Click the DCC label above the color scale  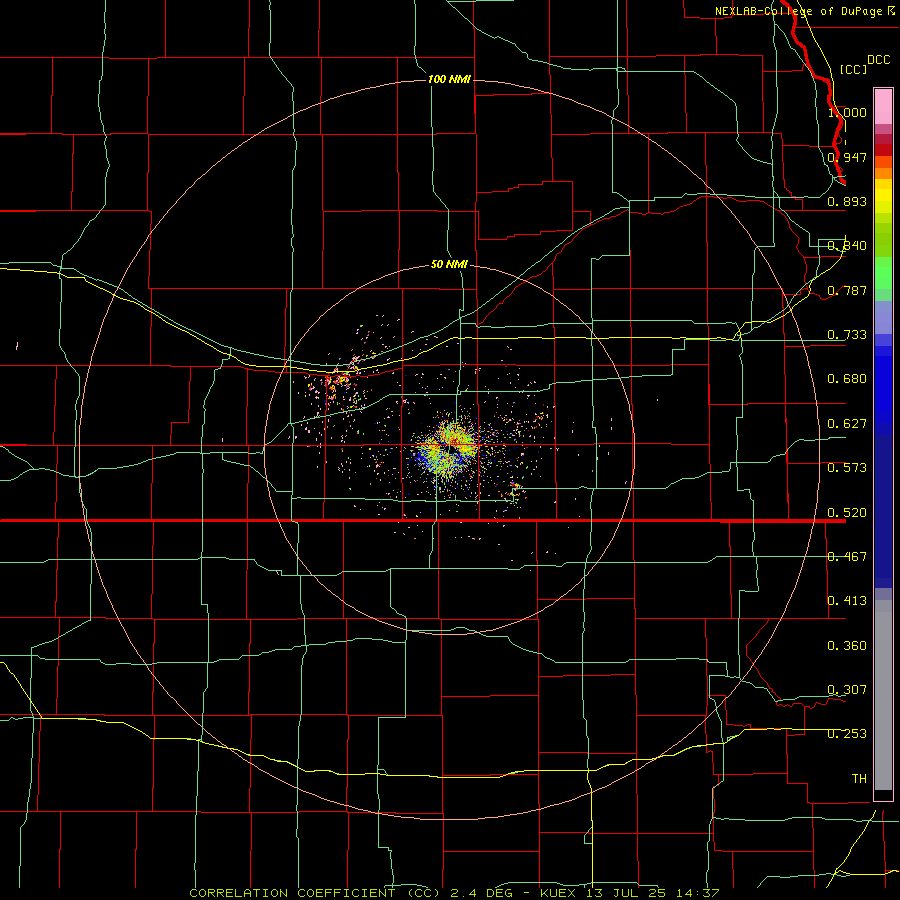pyautogui.click(x=879, y=60)
